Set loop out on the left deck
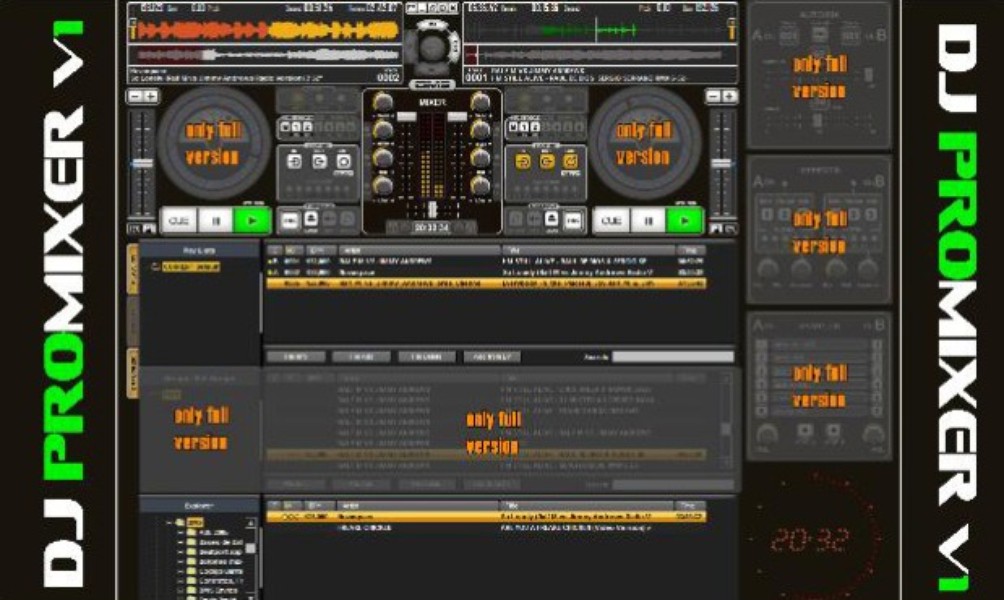1004x600 pixels. 319,161
